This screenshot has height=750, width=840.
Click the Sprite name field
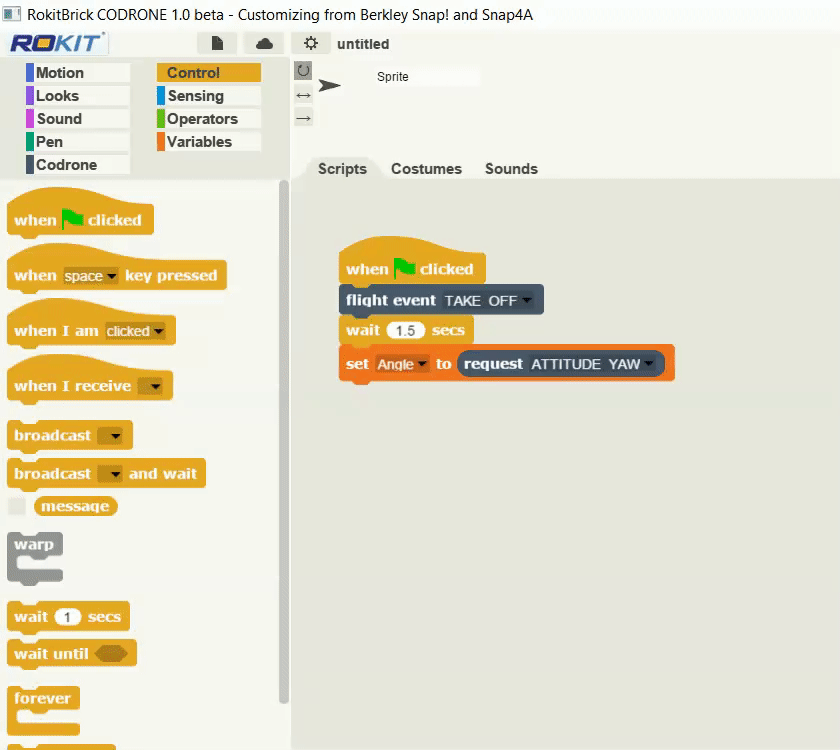(426, 77)
